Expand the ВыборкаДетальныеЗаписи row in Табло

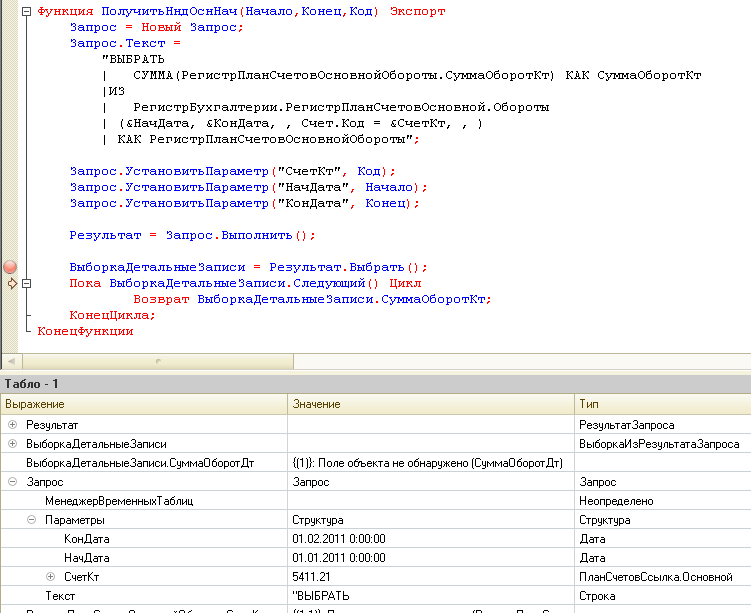coord(12,444)
